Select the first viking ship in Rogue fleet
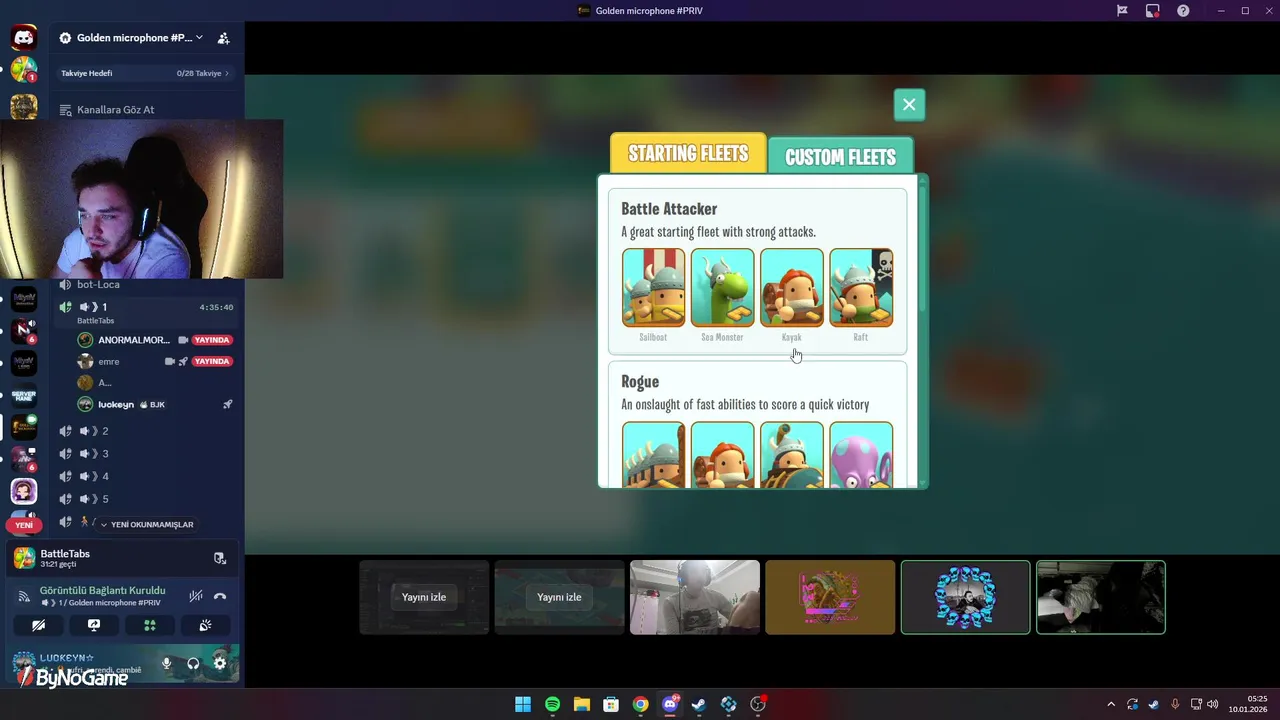The height and width of the screenshot is (720, 1280). [x=653, y=455]
